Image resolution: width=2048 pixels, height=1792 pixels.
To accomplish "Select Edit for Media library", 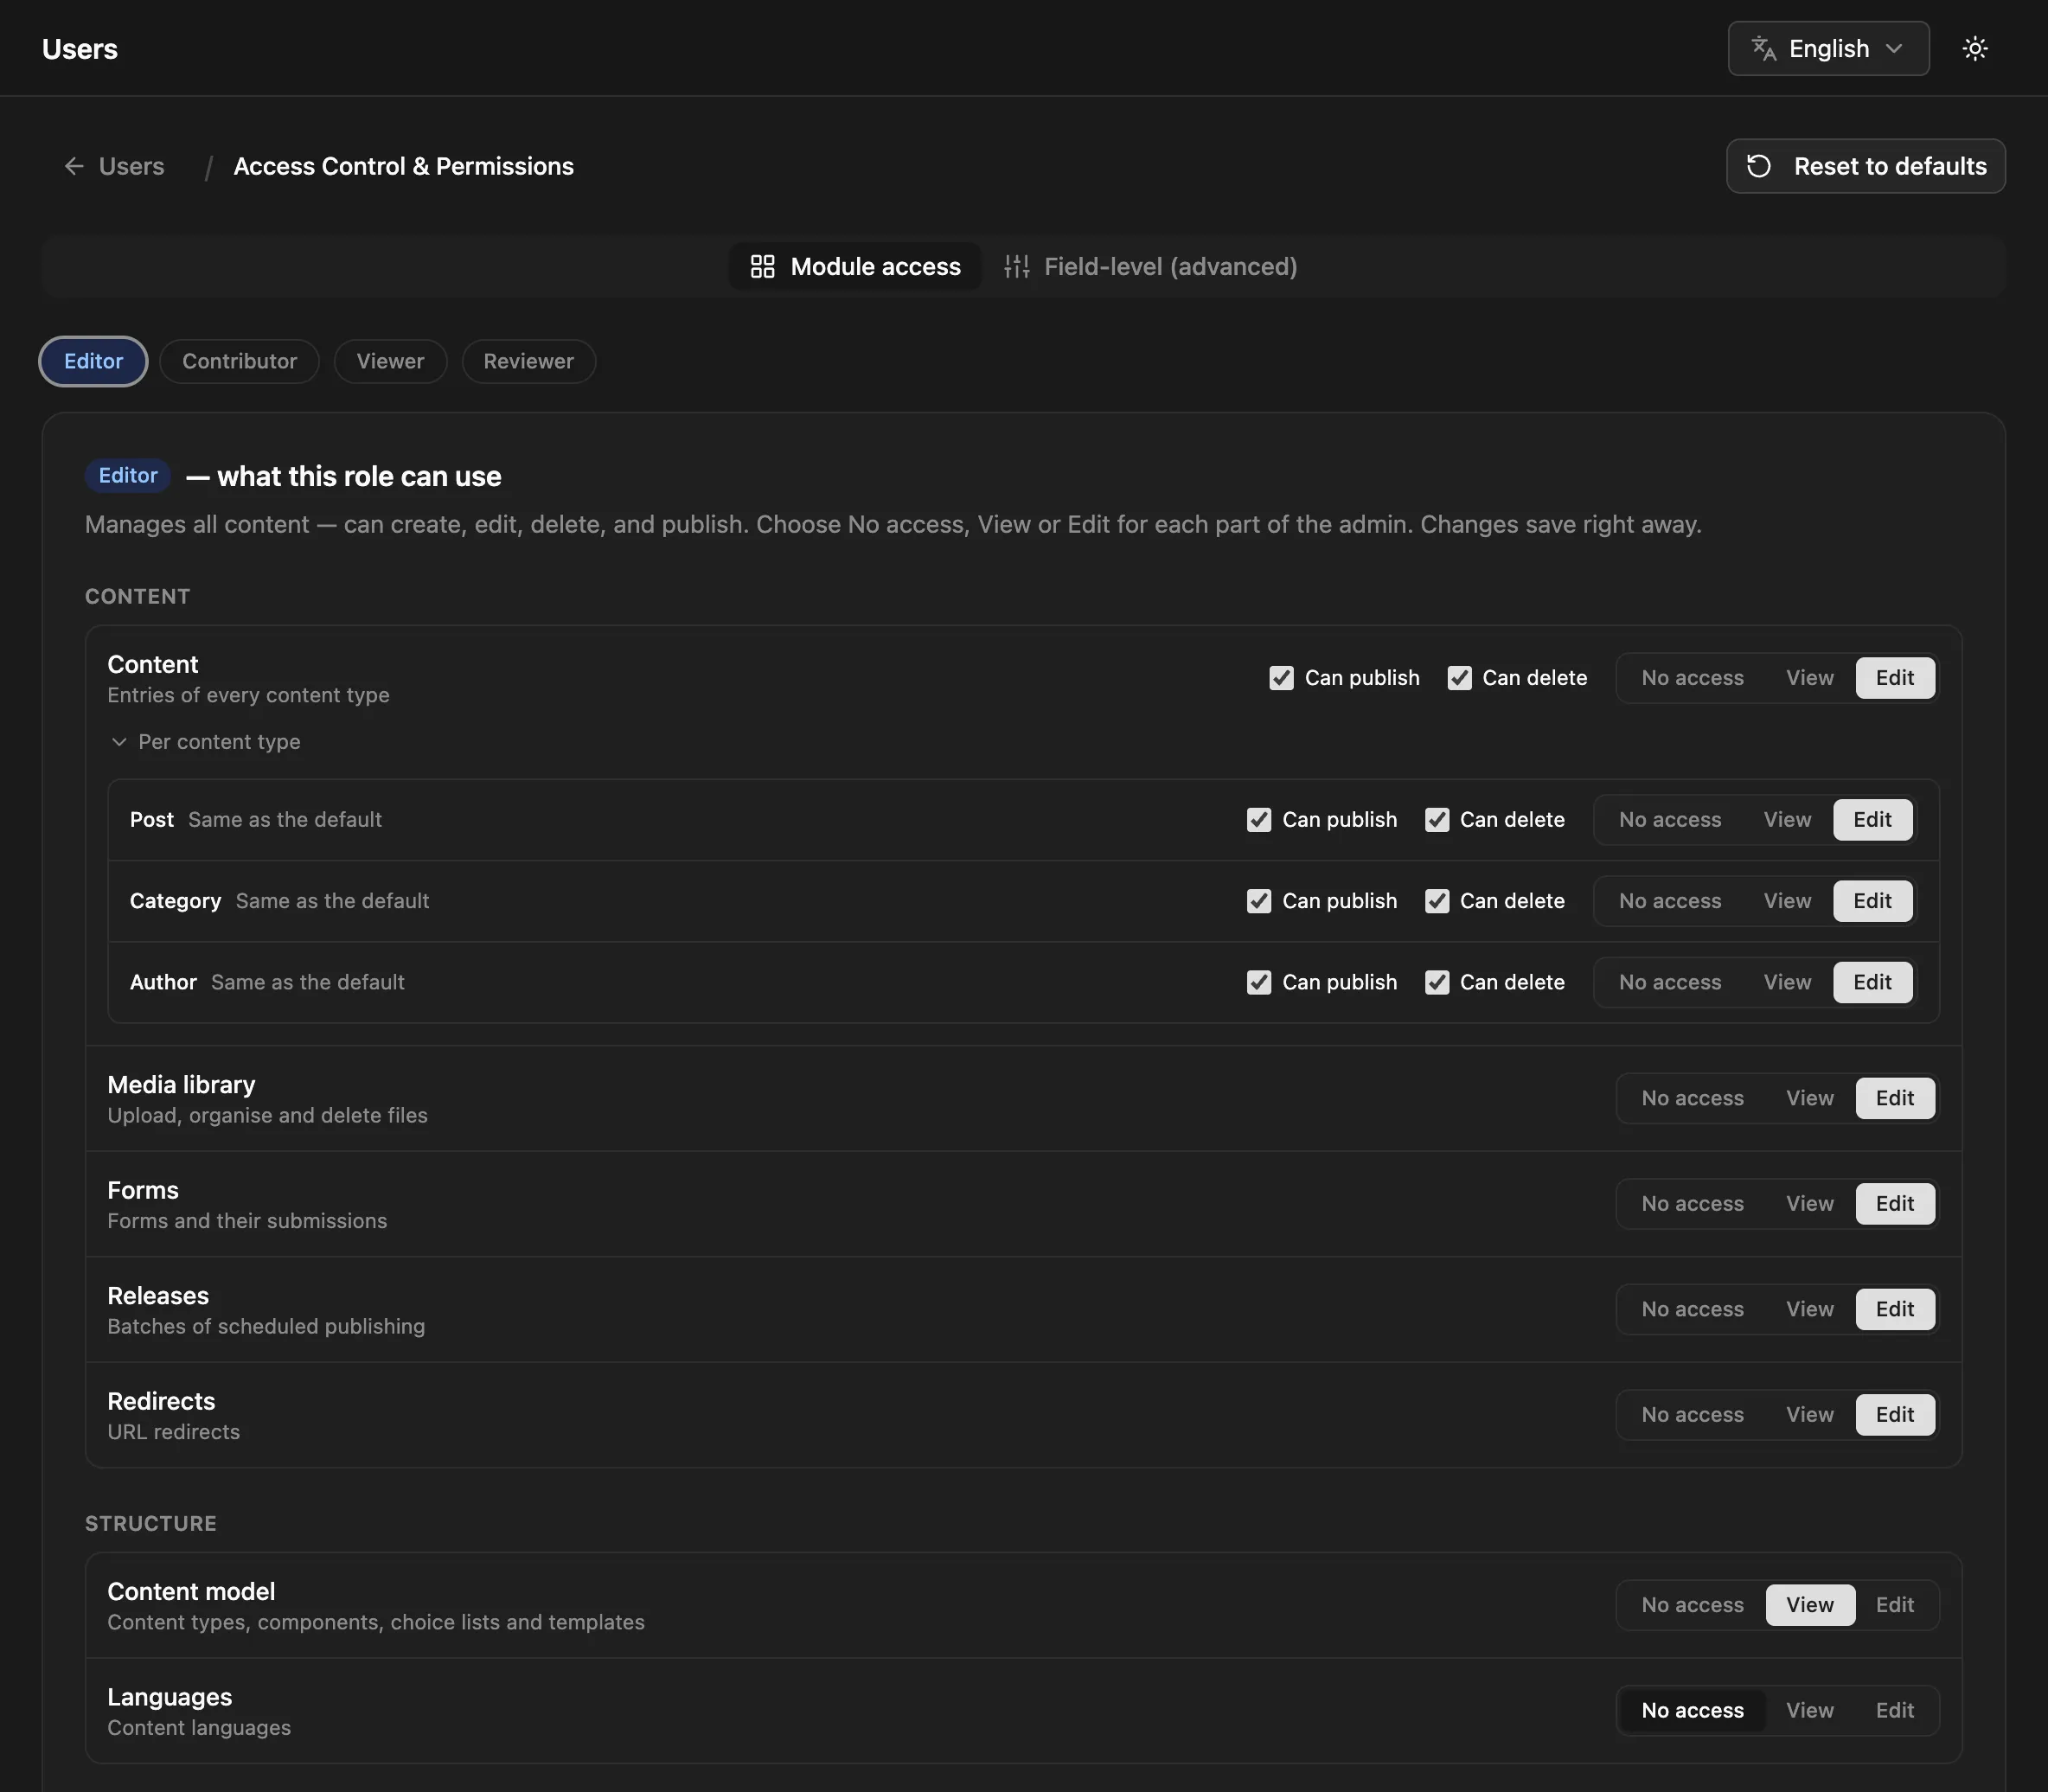I will coord(1894,1098).
